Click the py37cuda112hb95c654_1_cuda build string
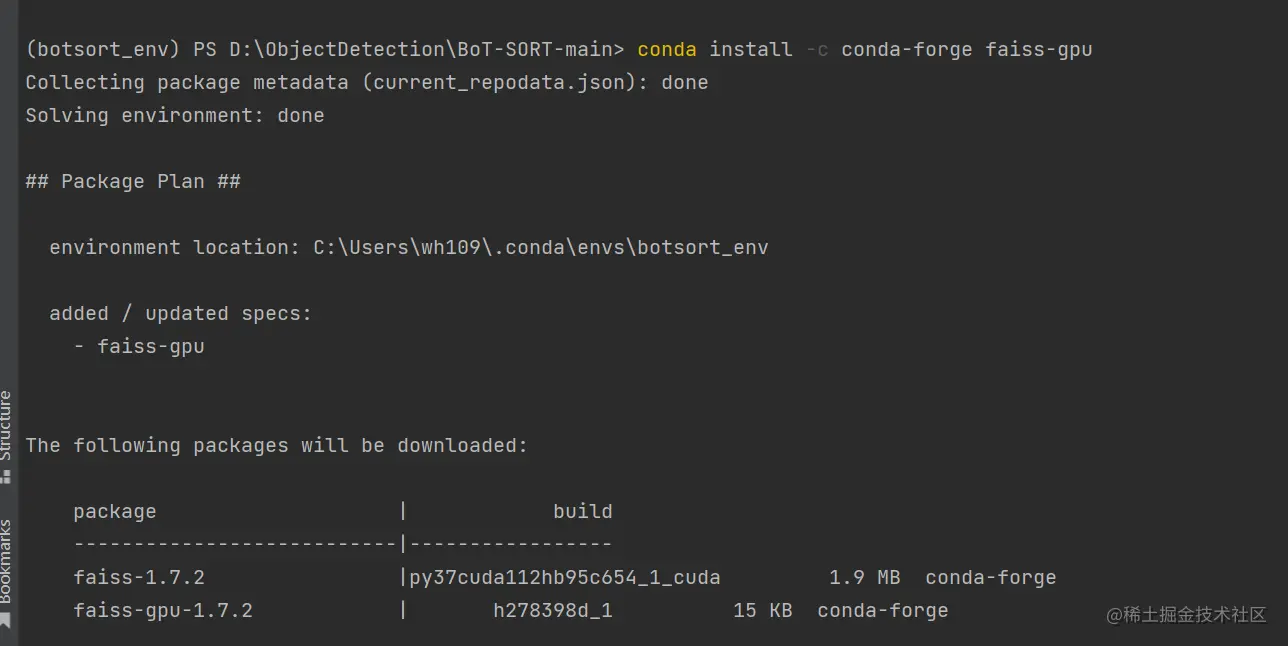The image size is (1288, 646). point(565,577)
